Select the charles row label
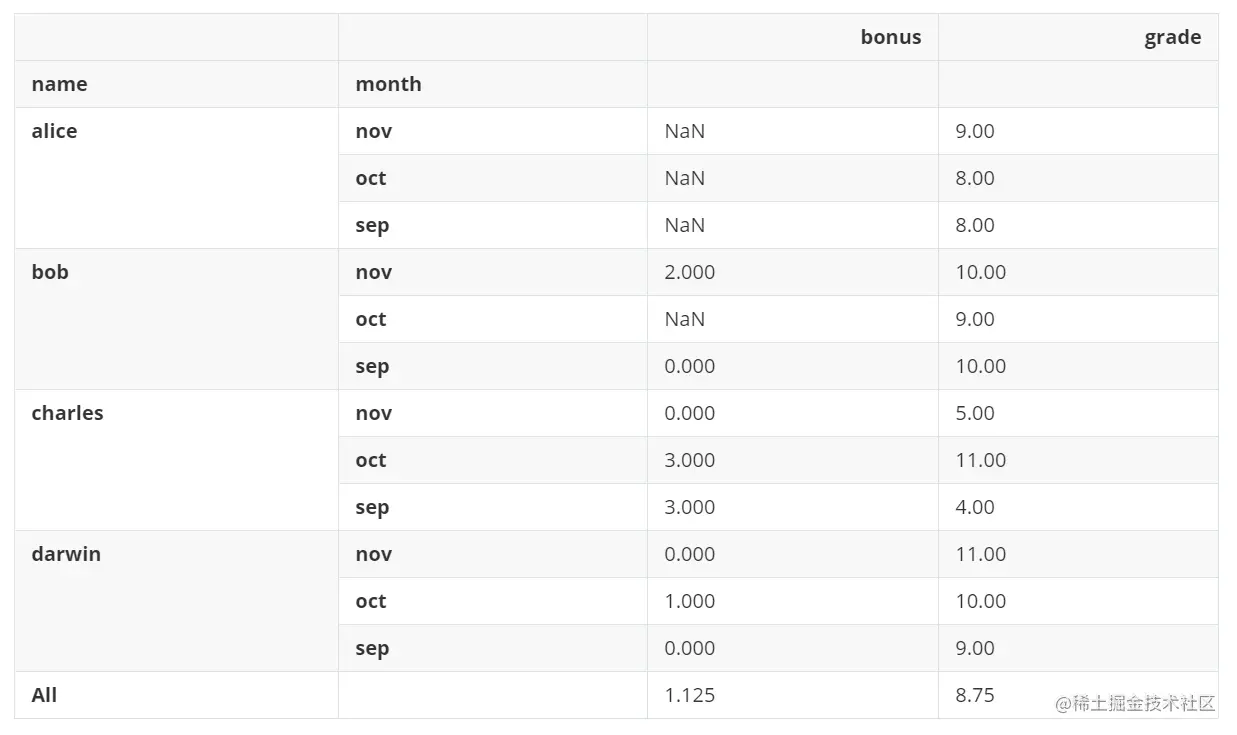This screenshot has width=1237, height=735. click(67, 414)
